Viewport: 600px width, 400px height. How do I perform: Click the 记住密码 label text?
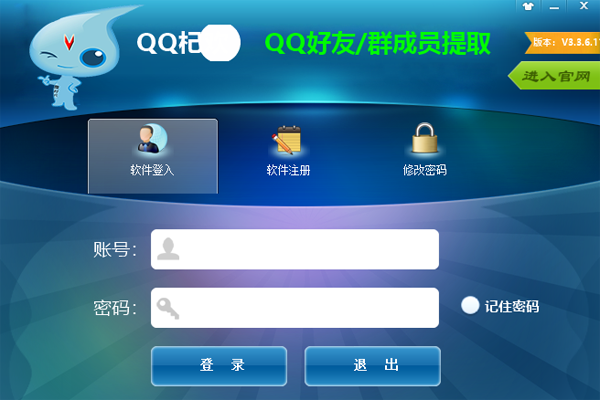click(512, 306)
